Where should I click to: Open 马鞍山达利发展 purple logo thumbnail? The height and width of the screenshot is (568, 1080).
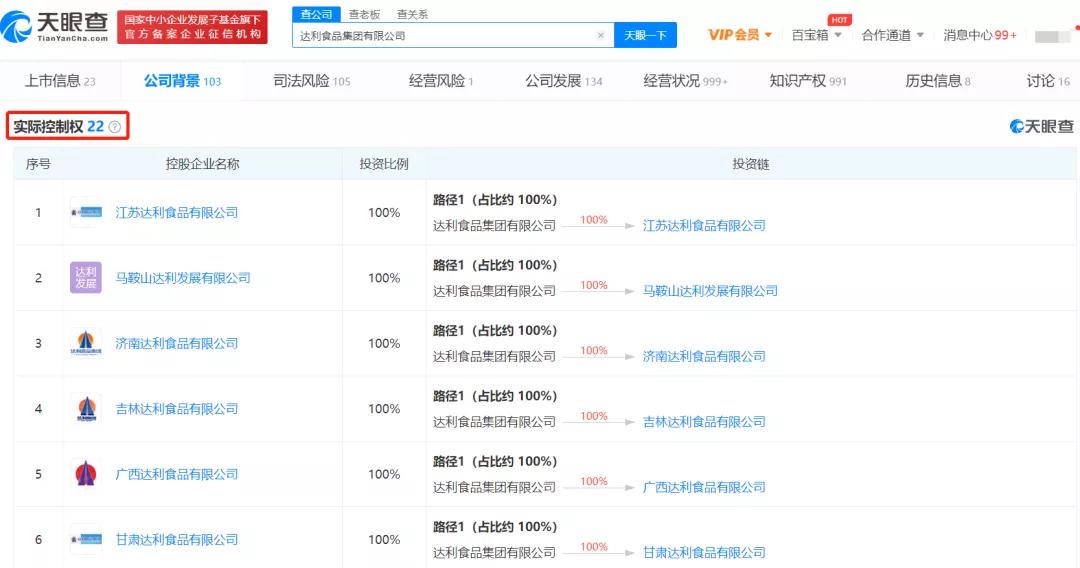[x=86, y=277]
